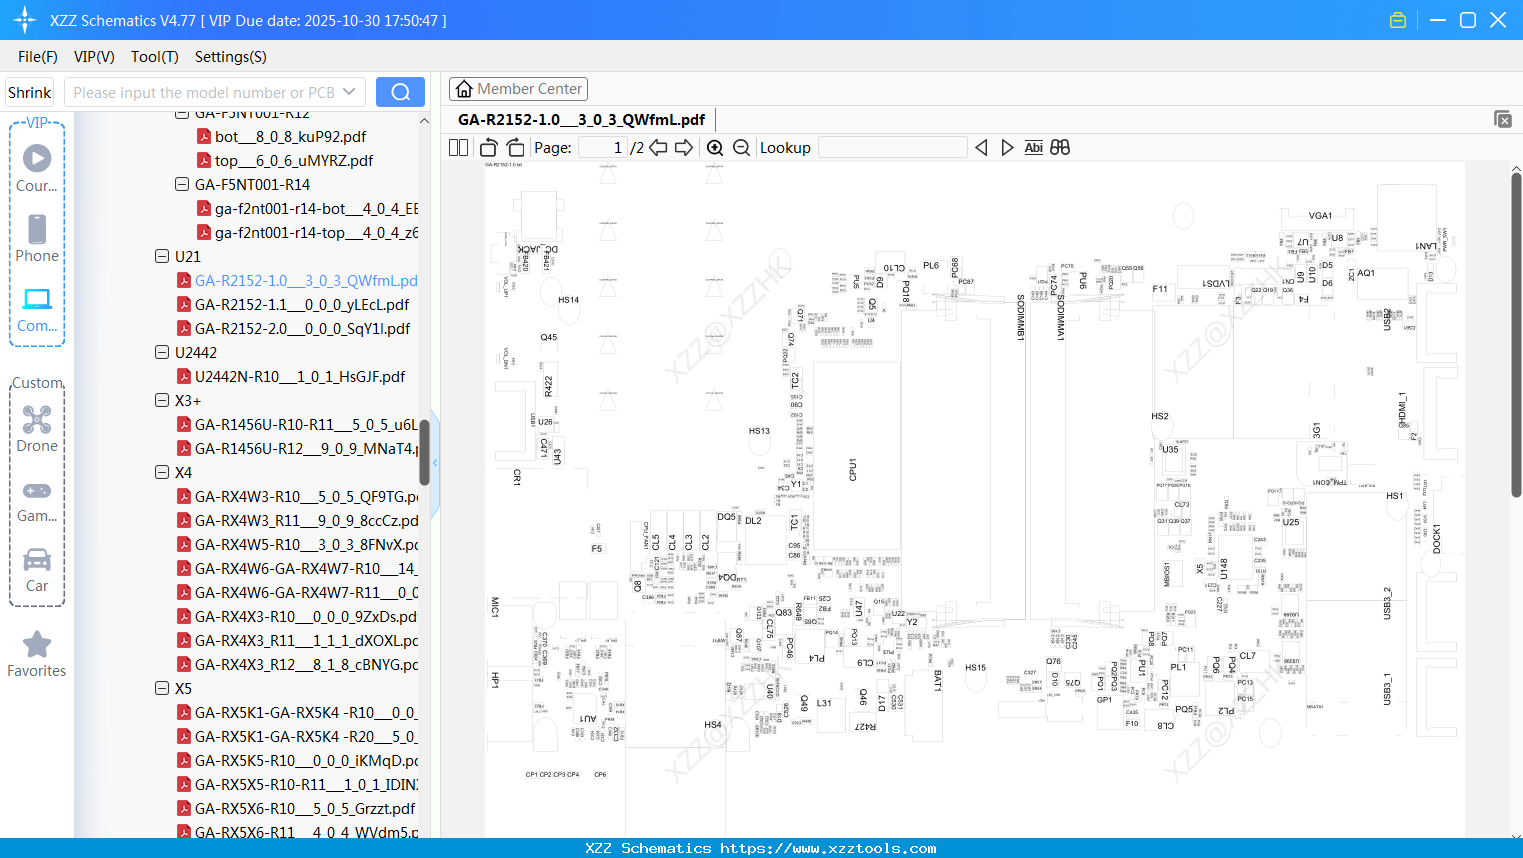
Task: Open the Member Center
Action: 518,89
